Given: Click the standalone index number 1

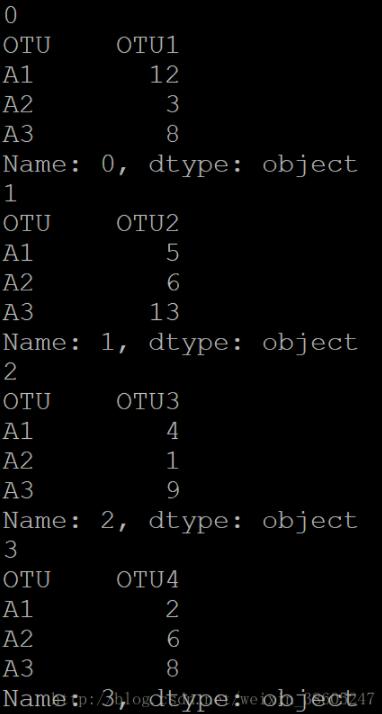Looking at the screenshot, I should [10, 194].
